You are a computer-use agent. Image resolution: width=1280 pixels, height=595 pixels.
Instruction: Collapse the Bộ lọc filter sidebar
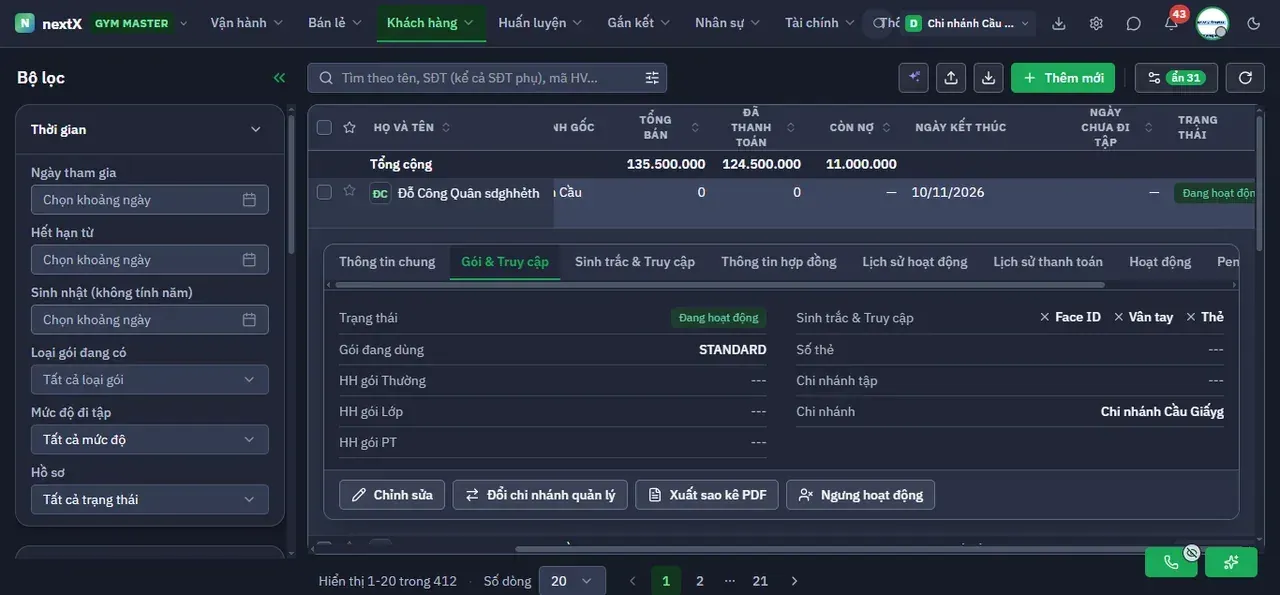pyautogui.click(x=279, y=78)
